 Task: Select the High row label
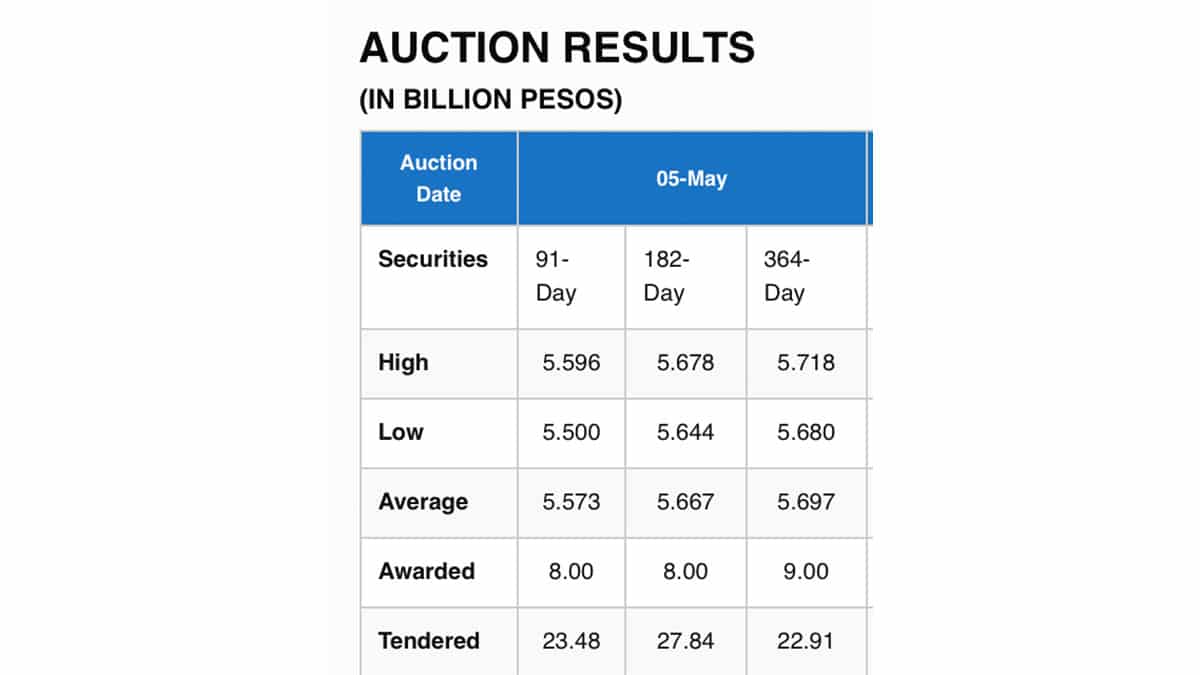coord(403,363)
